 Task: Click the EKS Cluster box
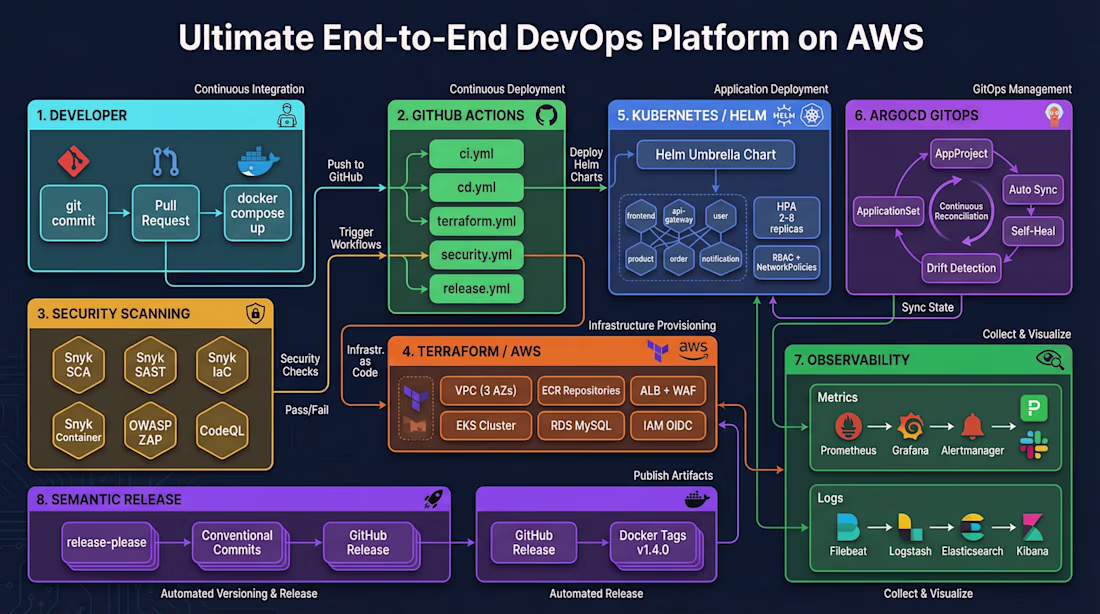coord(485,425)
